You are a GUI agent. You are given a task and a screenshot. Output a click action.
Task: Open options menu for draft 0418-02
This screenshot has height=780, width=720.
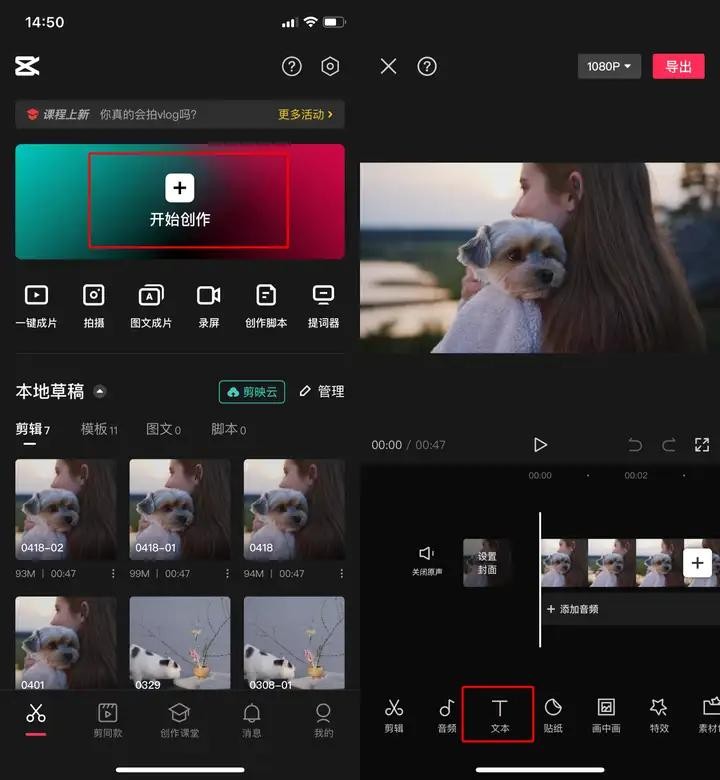tap(112, 574)
